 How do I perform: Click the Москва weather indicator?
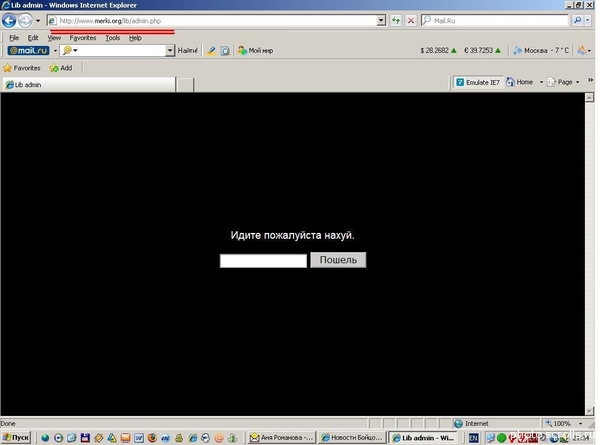[541, 51]
